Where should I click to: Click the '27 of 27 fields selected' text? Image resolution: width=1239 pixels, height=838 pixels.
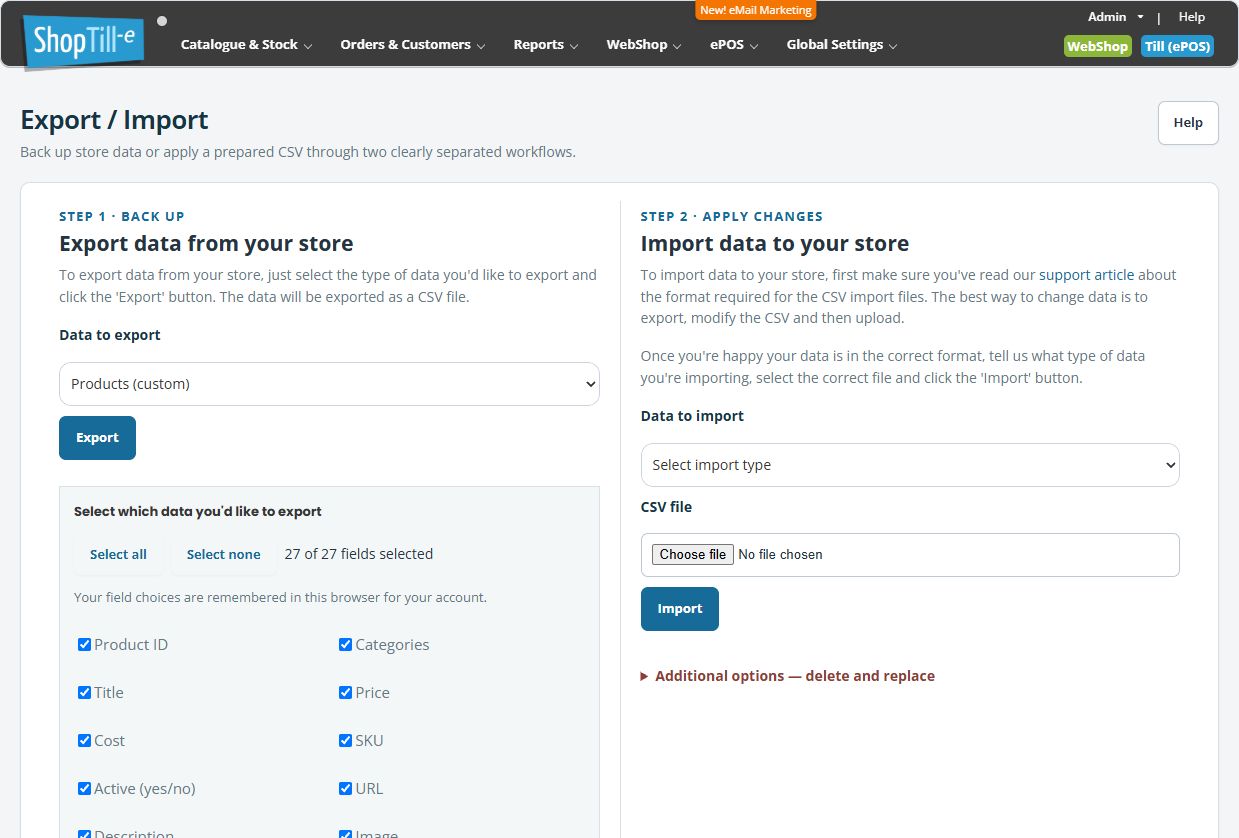[x=359, y=554]
